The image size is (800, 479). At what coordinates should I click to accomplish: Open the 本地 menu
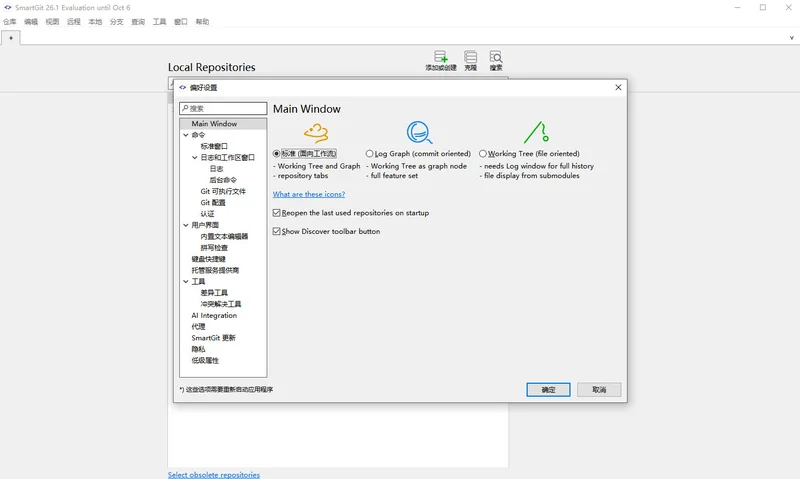(95, 21)
